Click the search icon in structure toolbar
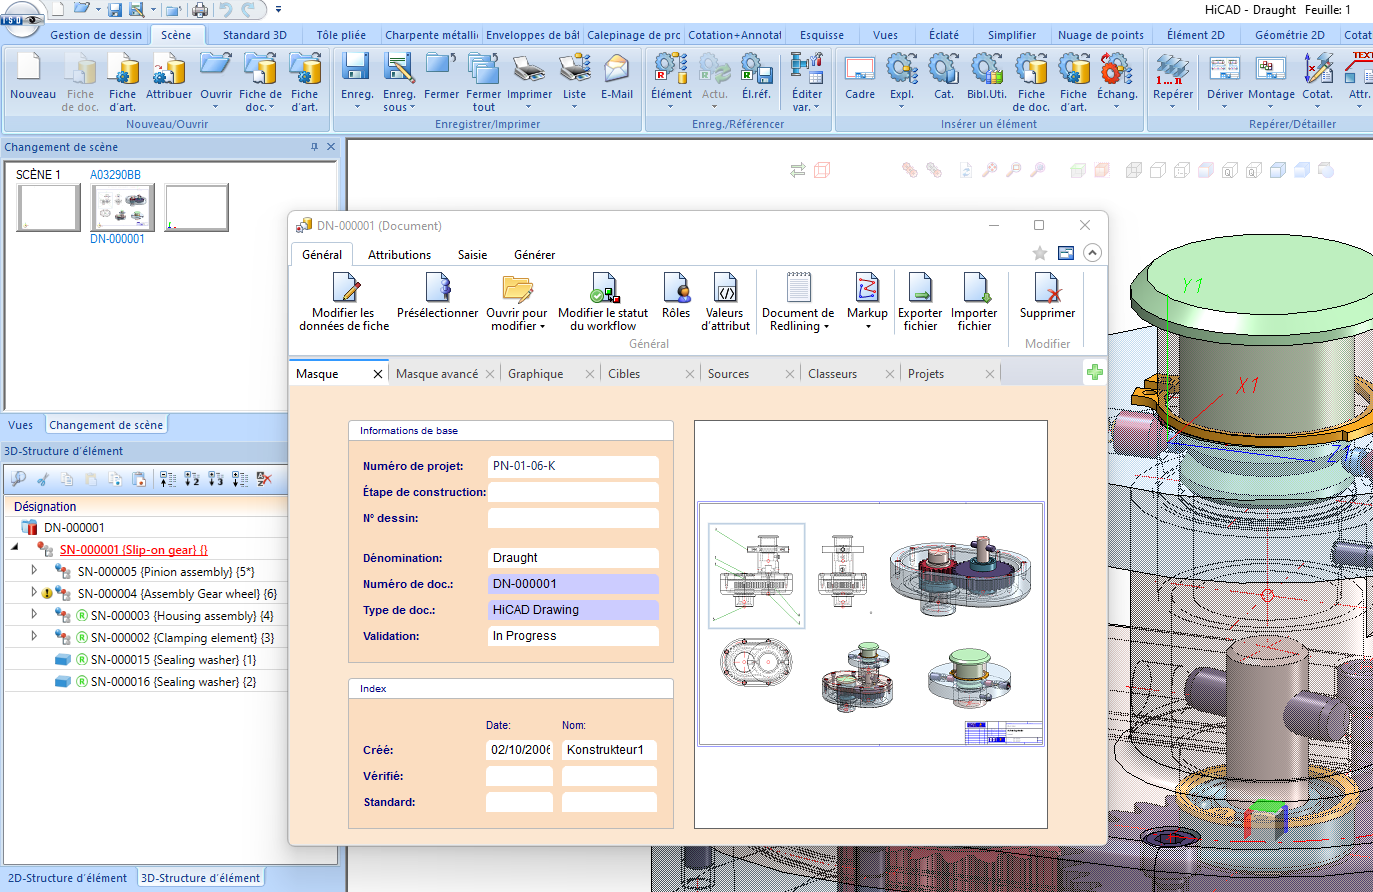1373x892 pixels. (18, 479)
